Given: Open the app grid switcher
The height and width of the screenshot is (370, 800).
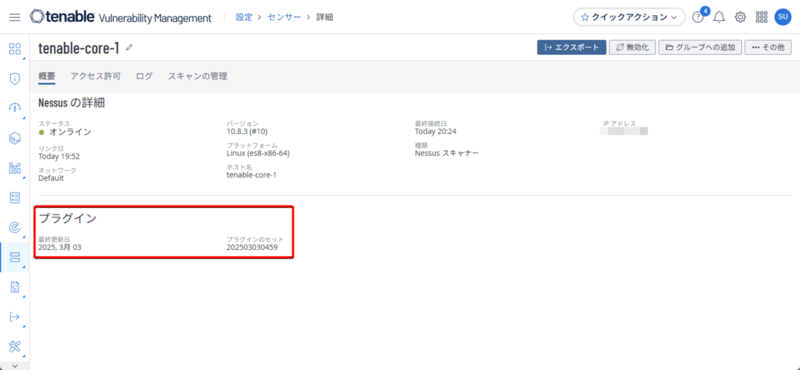Looking at the screenshot, I should (761, 17).
